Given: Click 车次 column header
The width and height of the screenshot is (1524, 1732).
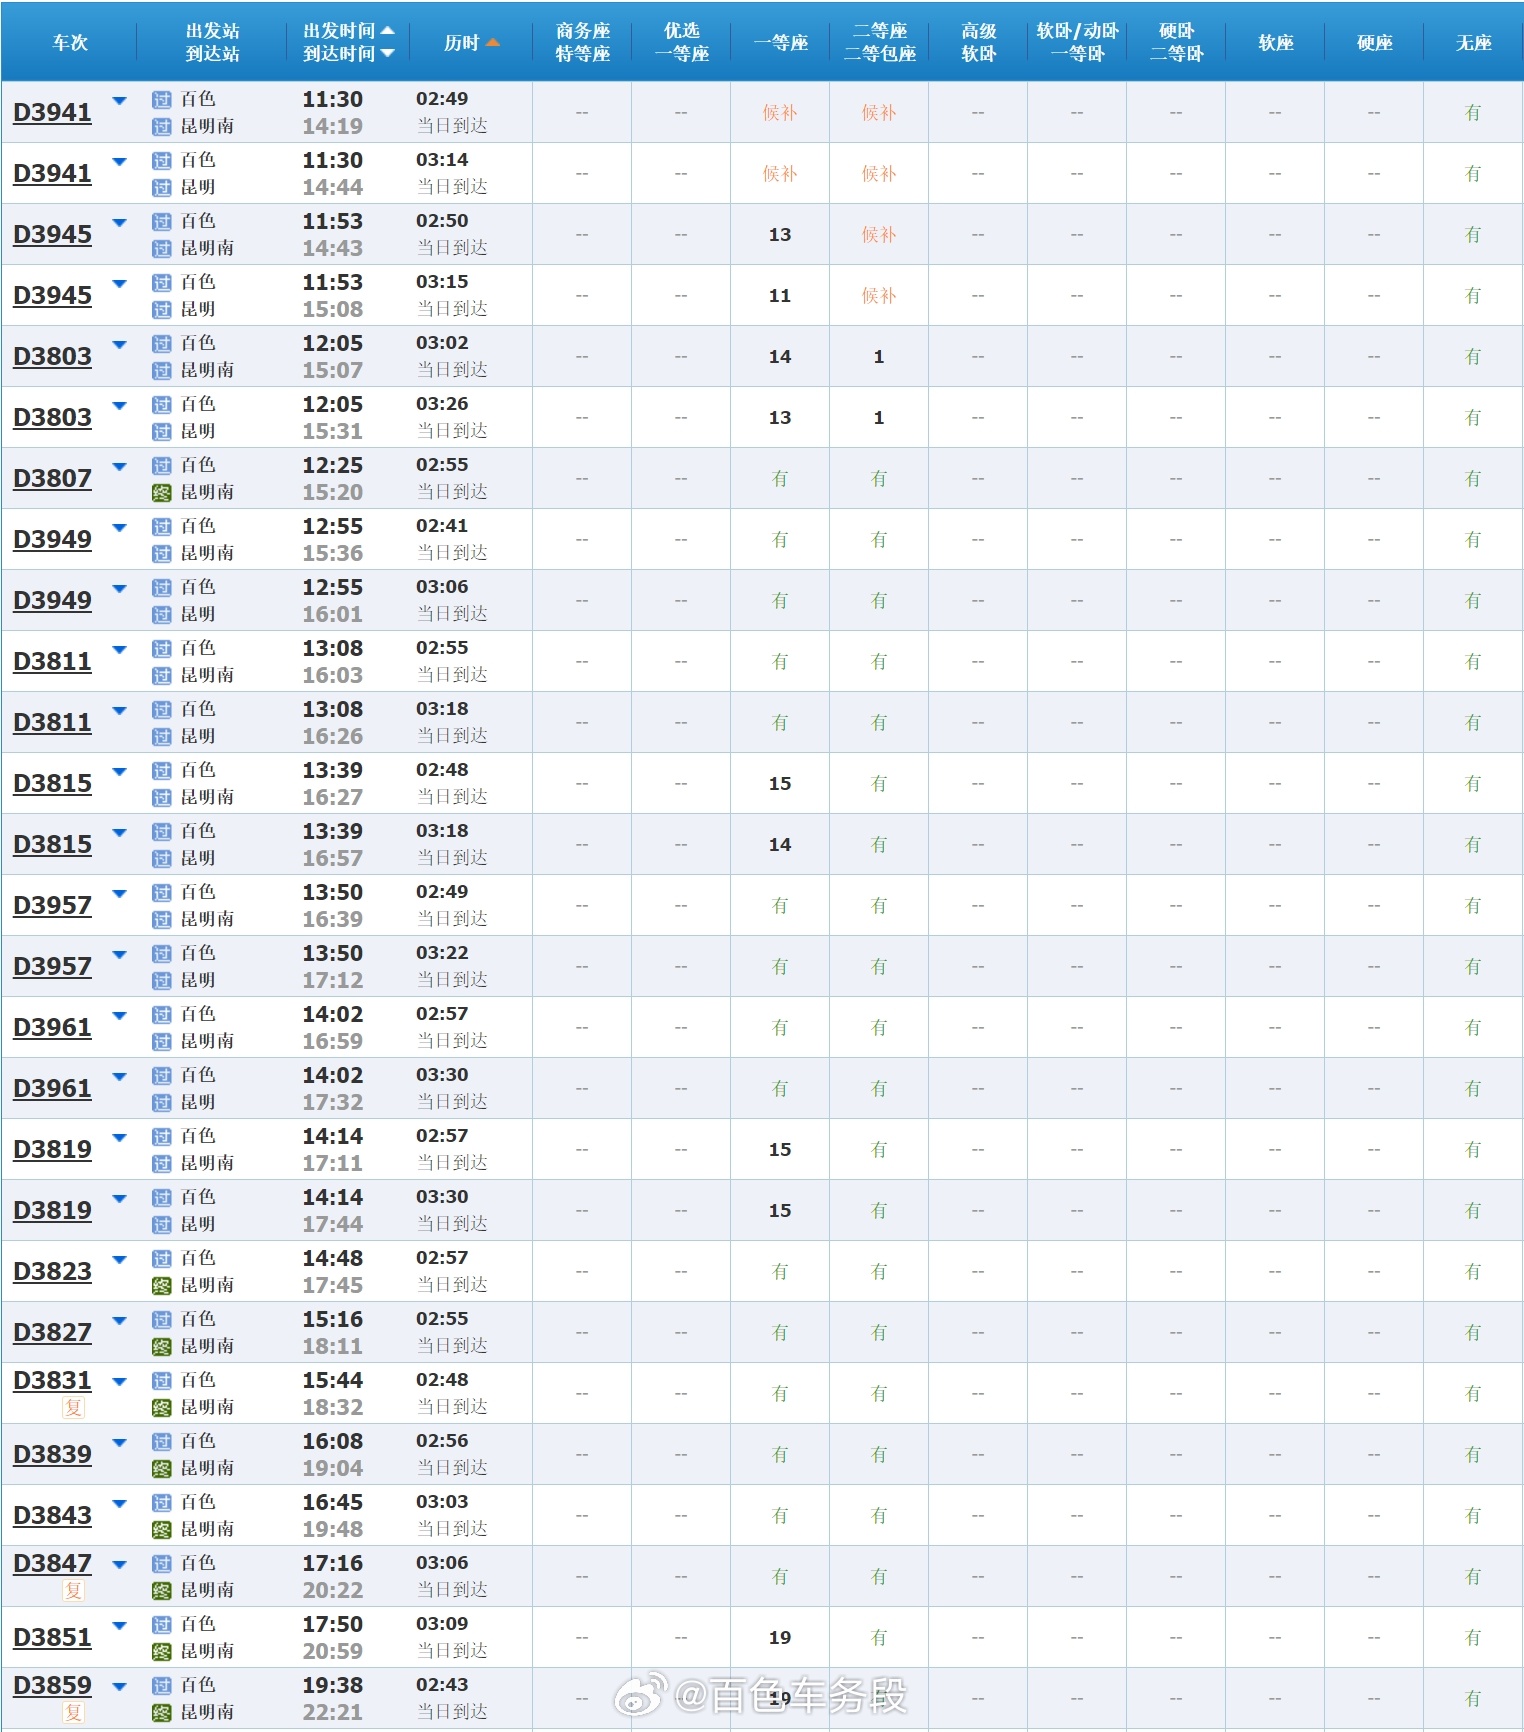Looking at the screenshot, I should pos(70,43).
